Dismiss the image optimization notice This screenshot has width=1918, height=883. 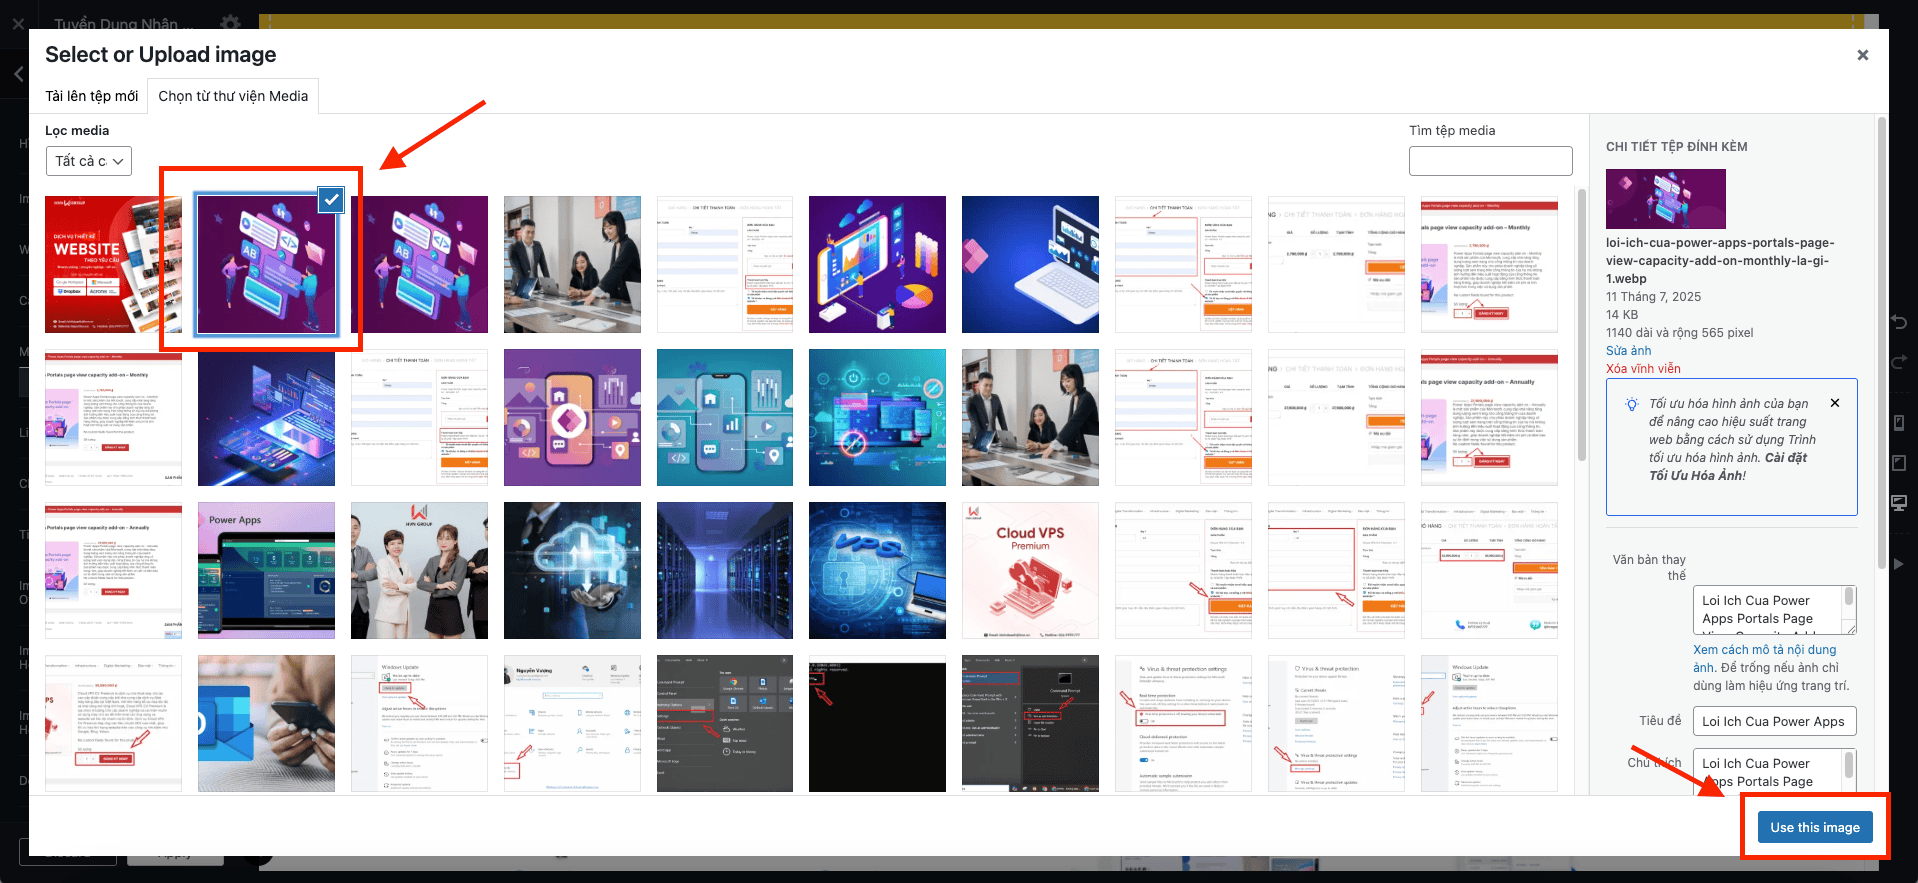[1835, 403]
